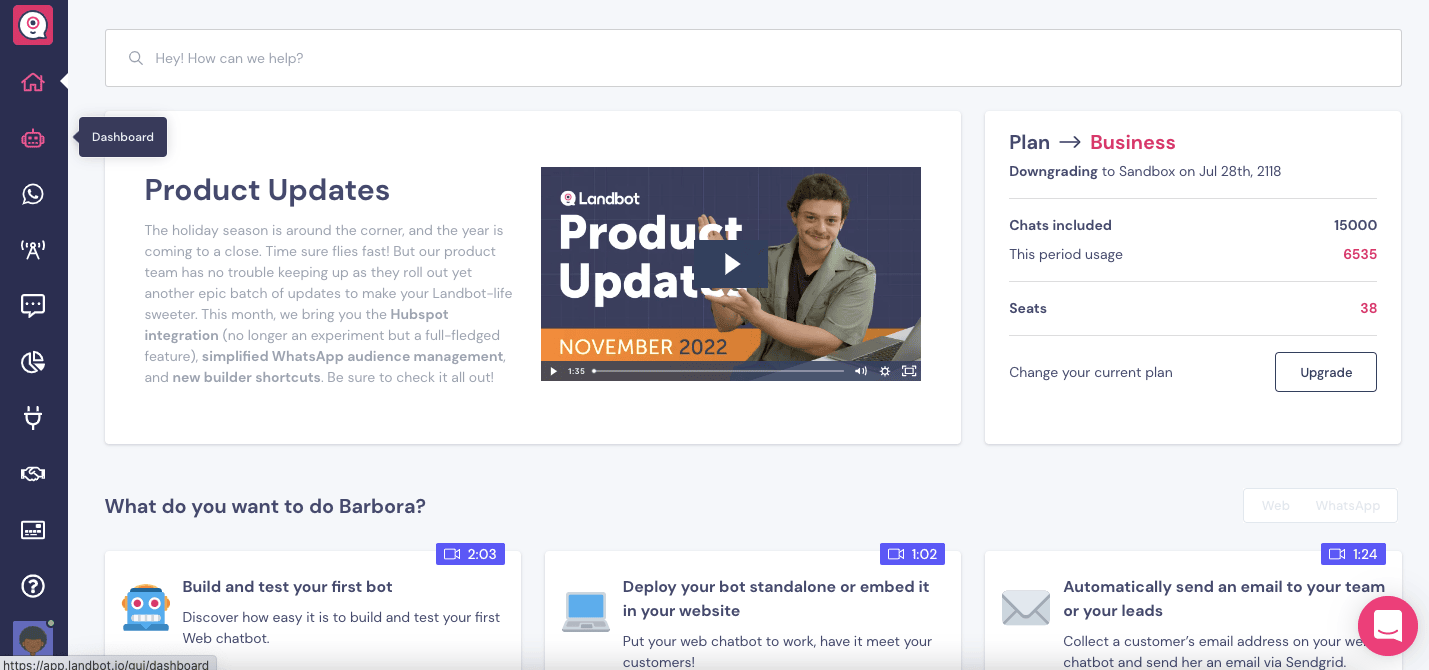
Task: Open the broadcast antenna sidebar icon
Action: [33, 250]
